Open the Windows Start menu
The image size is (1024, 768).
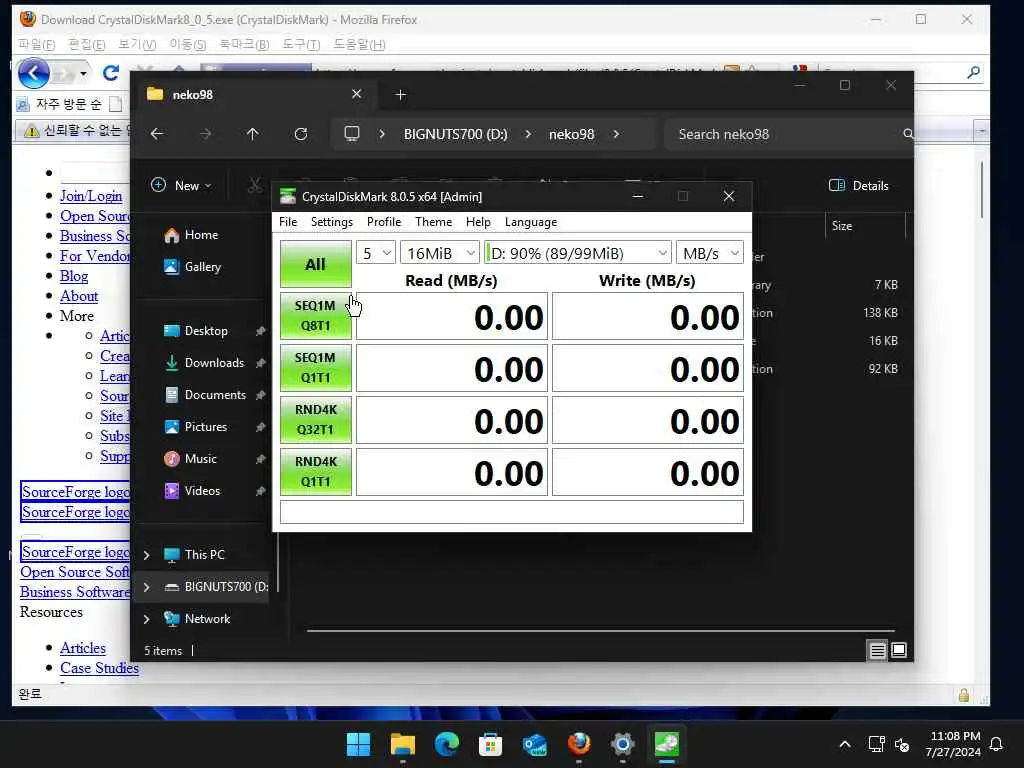click(x=358, y=744)
